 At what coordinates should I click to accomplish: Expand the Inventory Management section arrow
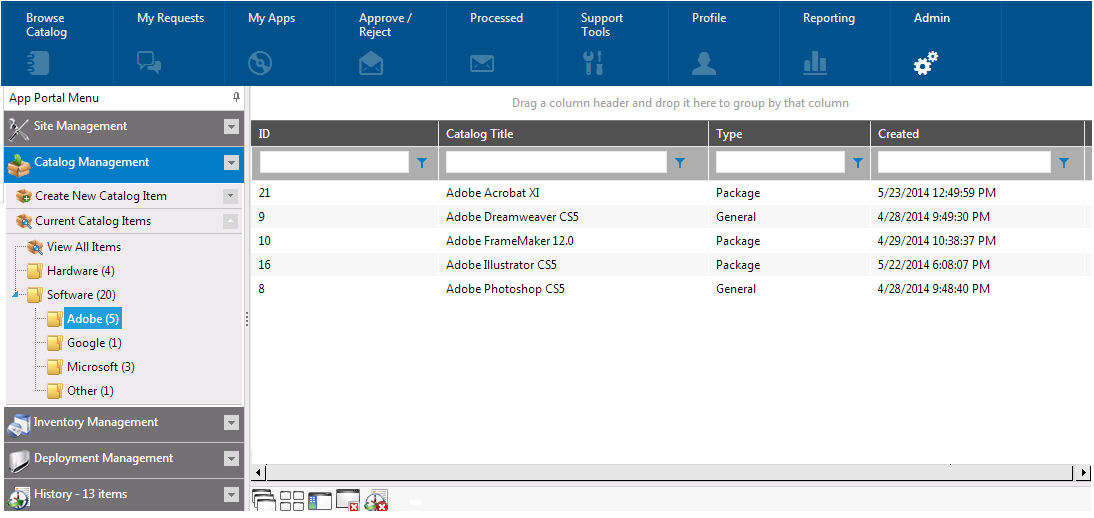click(x=231, y=423)
